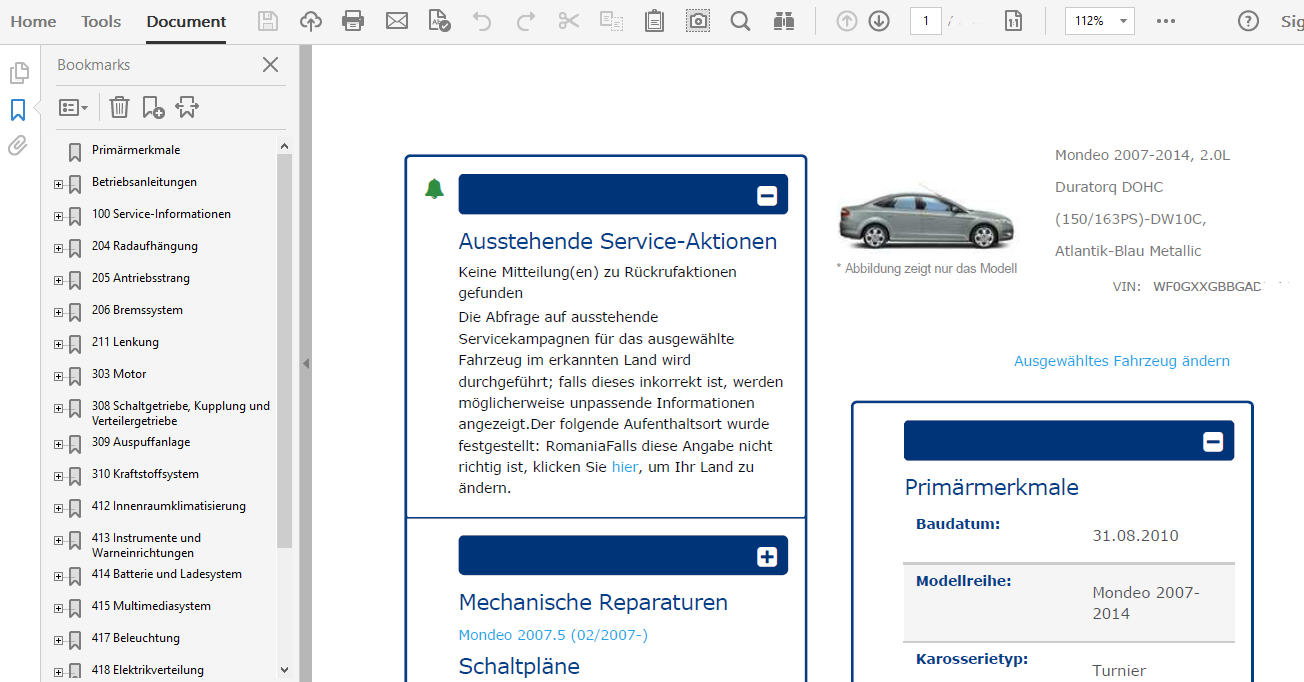The width and height of the screenshot is (1304, 682).
Task: Click the page number input field
Action: (x=925, y=21)
